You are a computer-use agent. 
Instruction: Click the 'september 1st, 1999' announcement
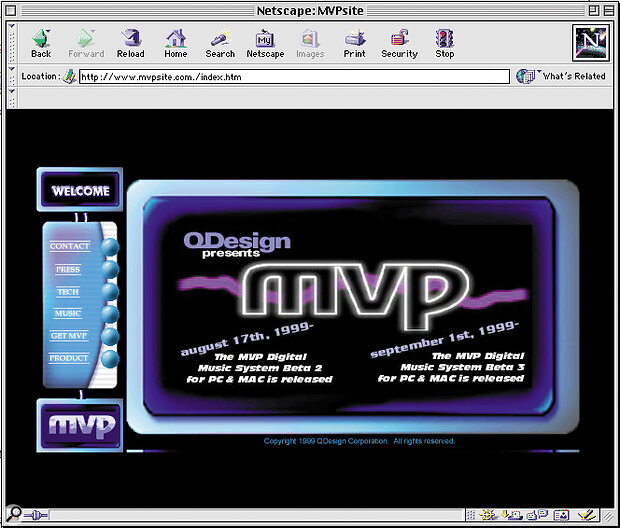(x=444, y=339)
